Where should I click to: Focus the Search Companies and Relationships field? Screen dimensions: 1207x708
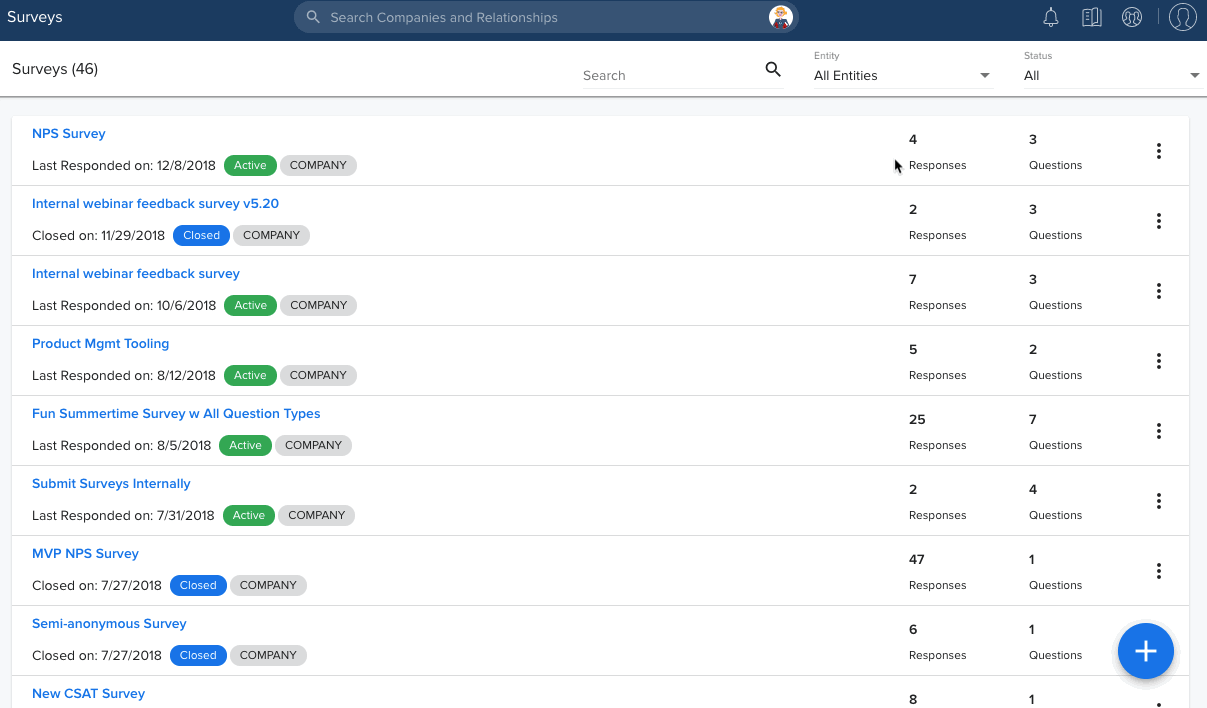tap(545, 17)
